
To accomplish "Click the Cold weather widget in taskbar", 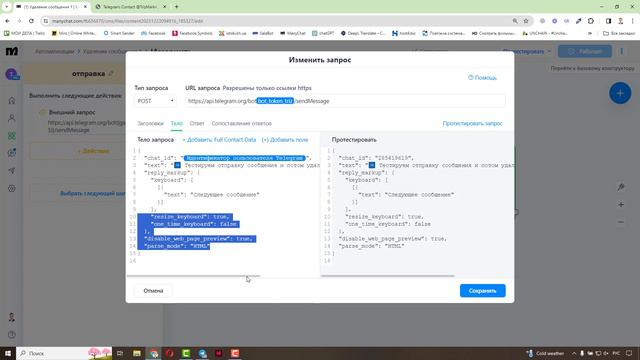I will [x=545, y=353].
